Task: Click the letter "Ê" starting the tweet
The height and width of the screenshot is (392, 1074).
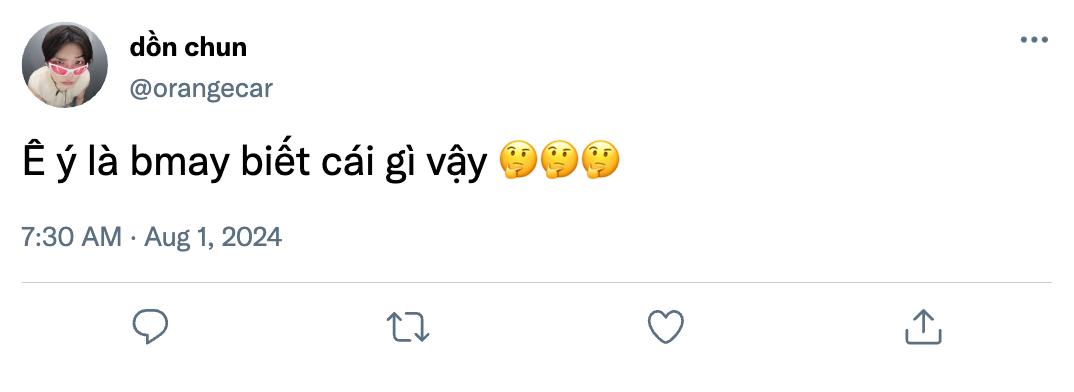Action: coord(33,158)
